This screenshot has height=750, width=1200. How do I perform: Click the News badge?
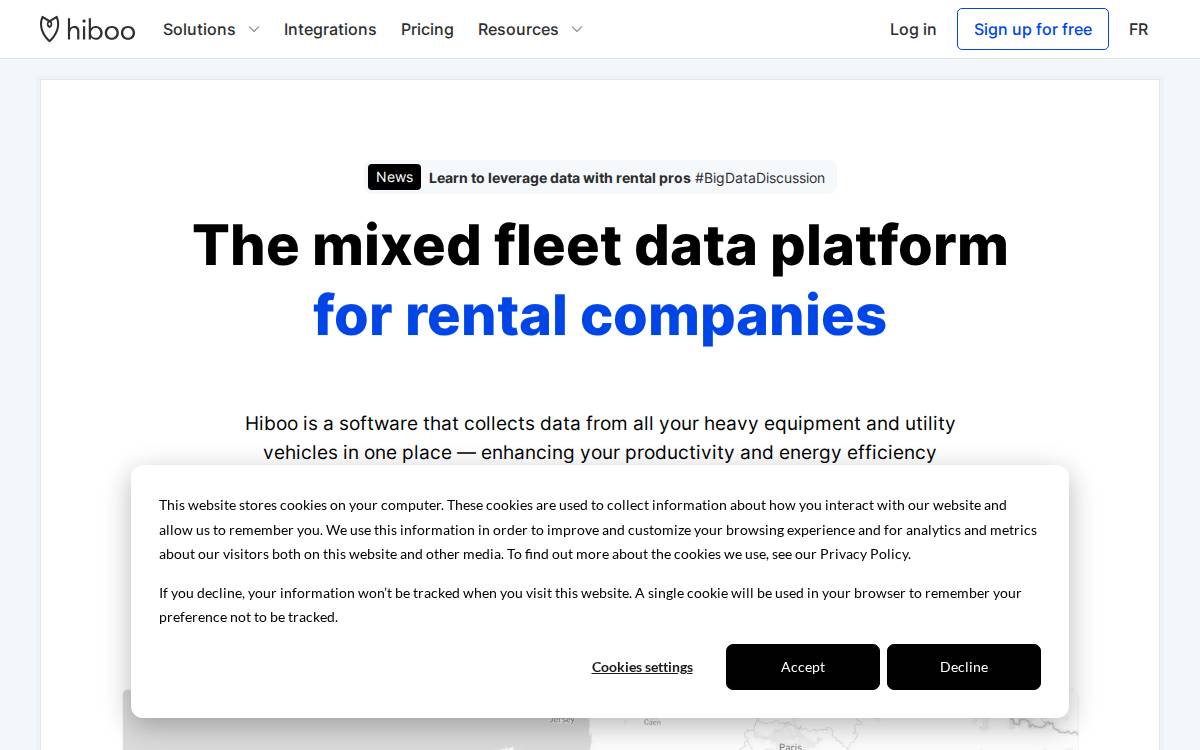coord(394,177)
